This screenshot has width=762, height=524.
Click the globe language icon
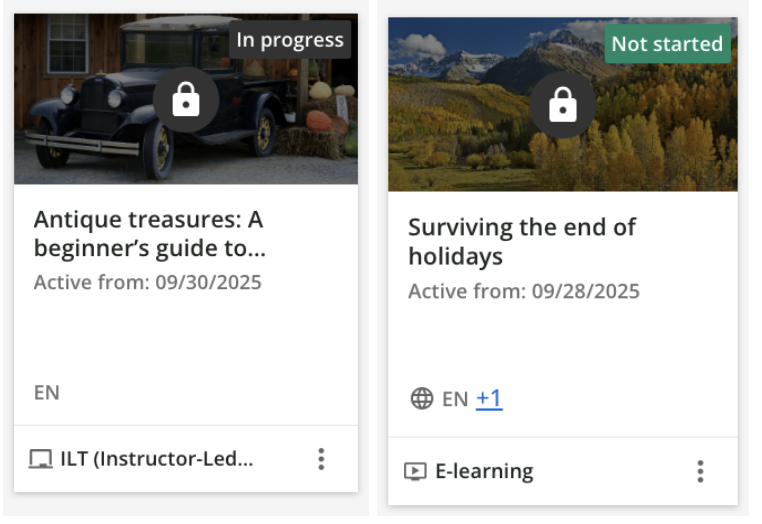[422, 399]
